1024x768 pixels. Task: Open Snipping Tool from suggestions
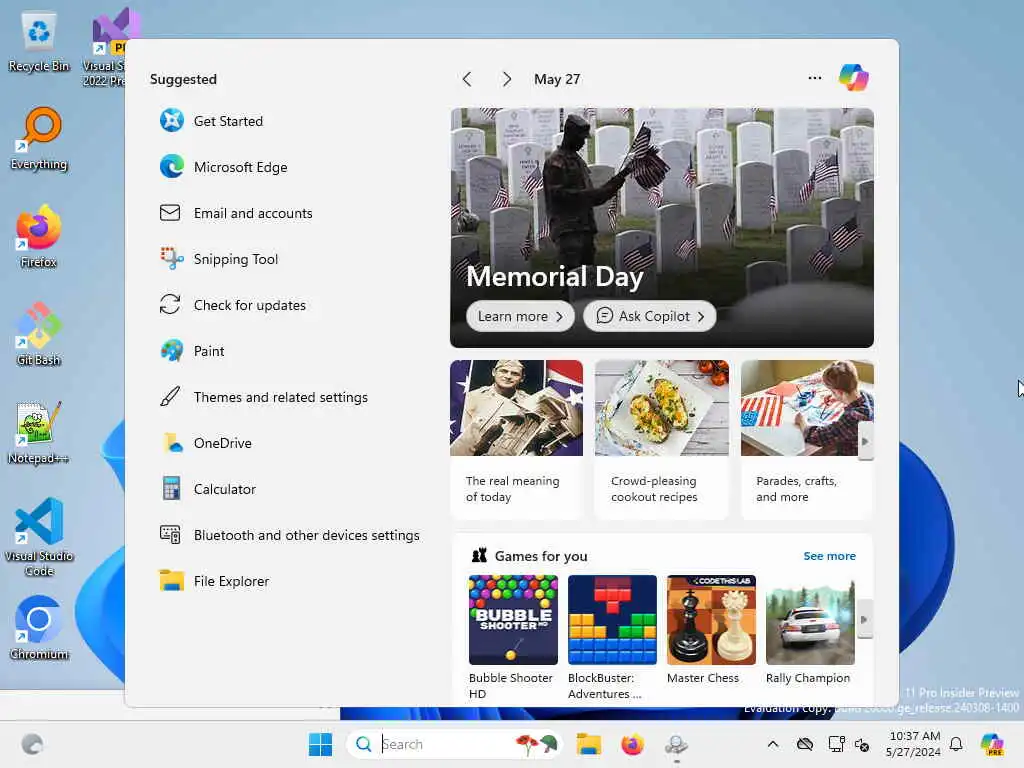pyautogui.click(x=219, y=259)
